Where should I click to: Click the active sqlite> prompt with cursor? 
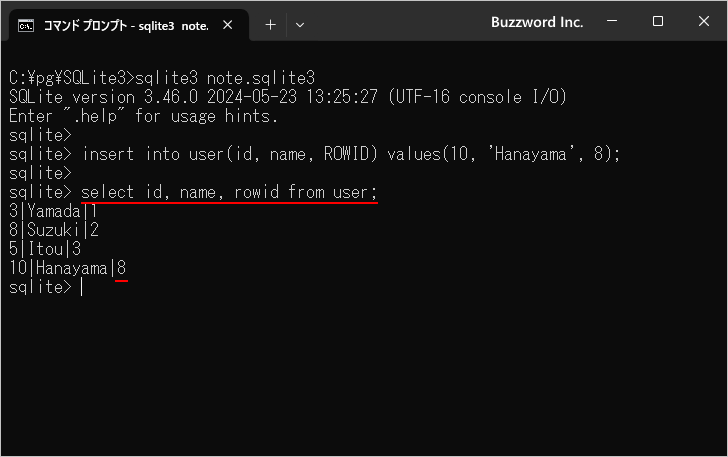pyautogui.click(x=46, y=287)
